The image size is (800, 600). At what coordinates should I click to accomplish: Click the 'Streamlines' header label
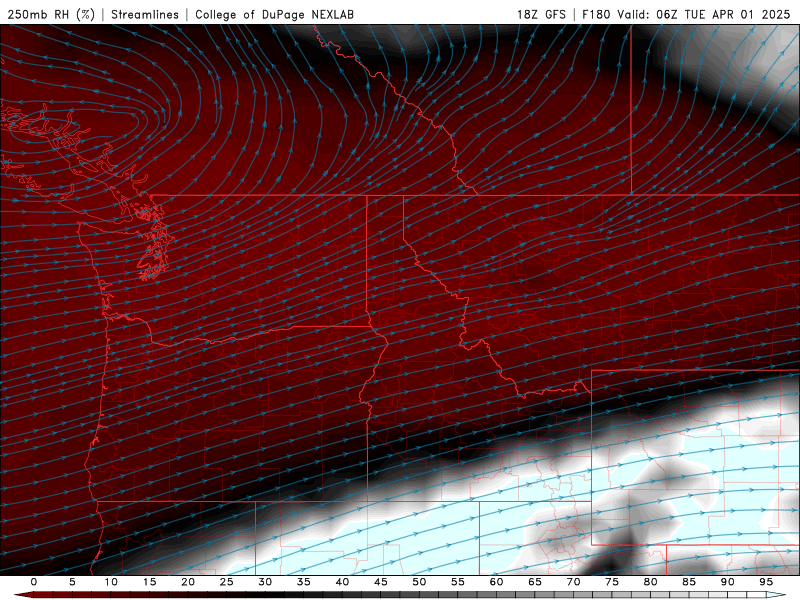145,14
